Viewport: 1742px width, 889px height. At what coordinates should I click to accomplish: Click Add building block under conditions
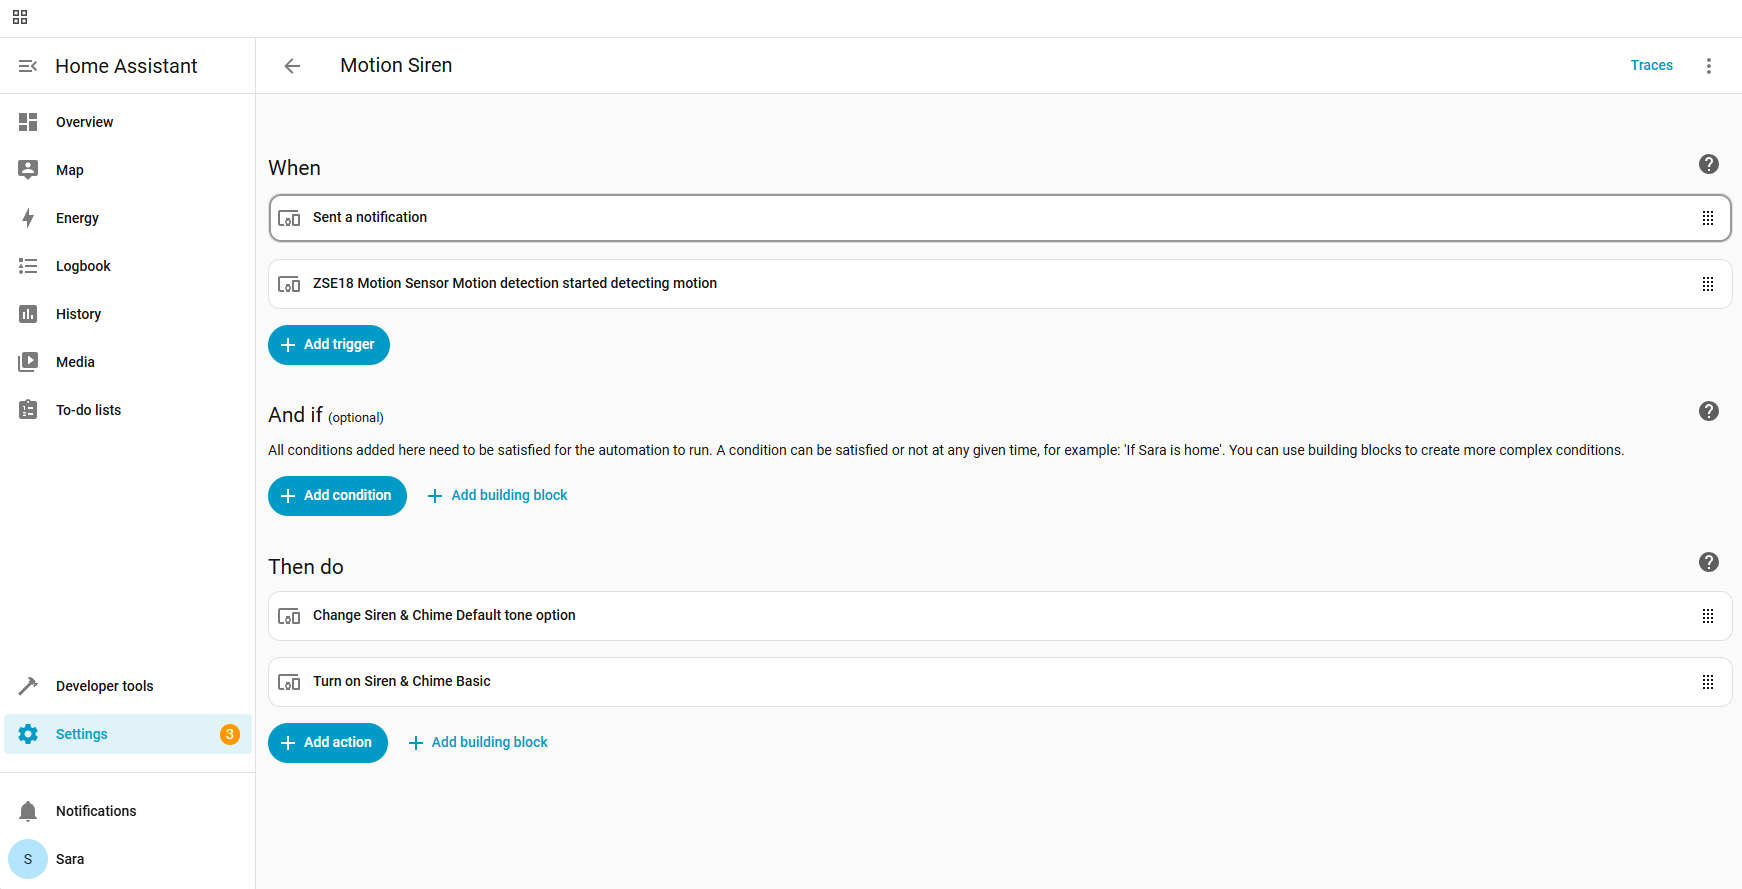click(498, 496)
